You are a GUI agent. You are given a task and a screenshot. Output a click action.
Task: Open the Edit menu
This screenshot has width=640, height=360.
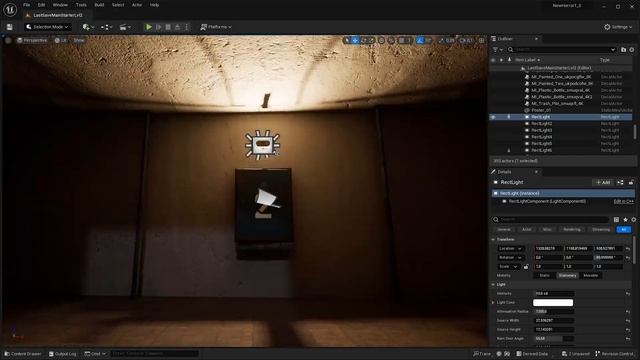[42, 5]
